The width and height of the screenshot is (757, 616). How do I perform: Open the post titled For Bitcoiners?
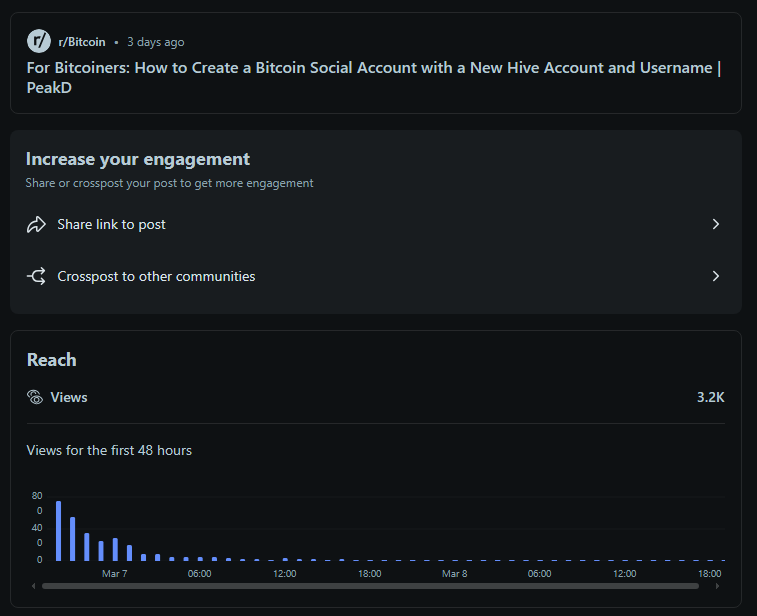click(374, 77)
